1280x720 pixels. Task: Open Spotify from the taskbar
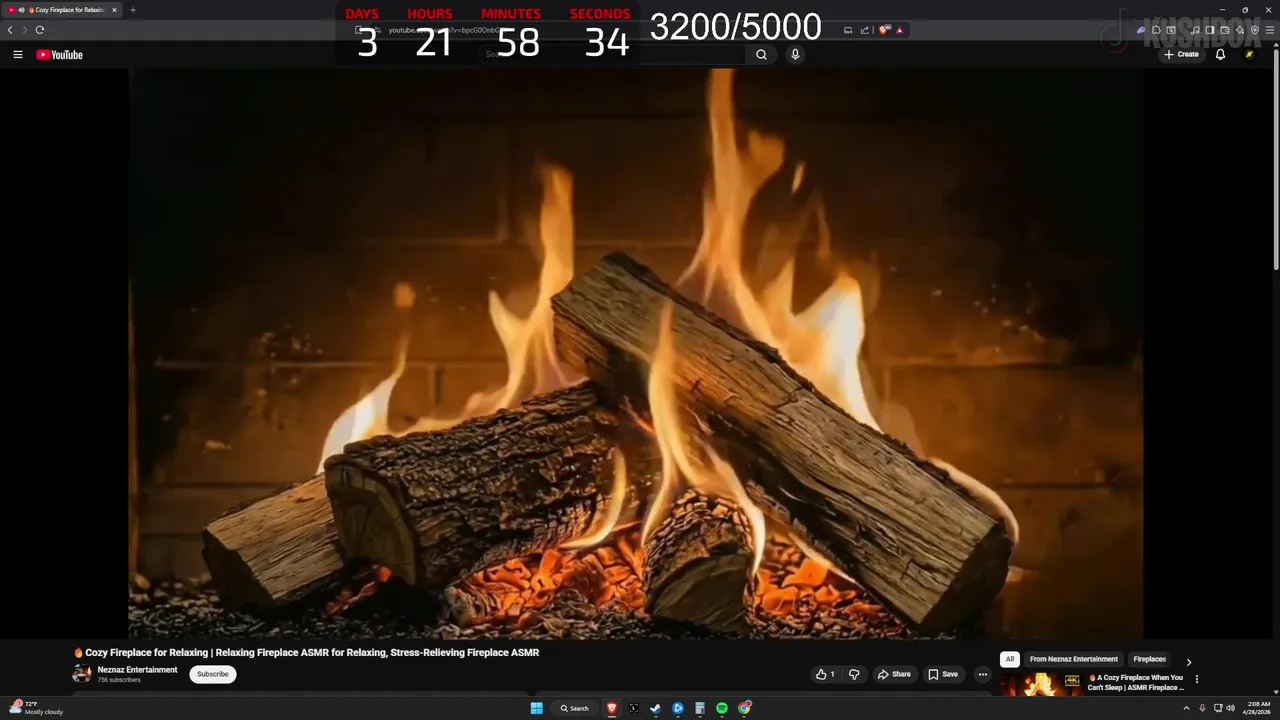tap(722, 708)
